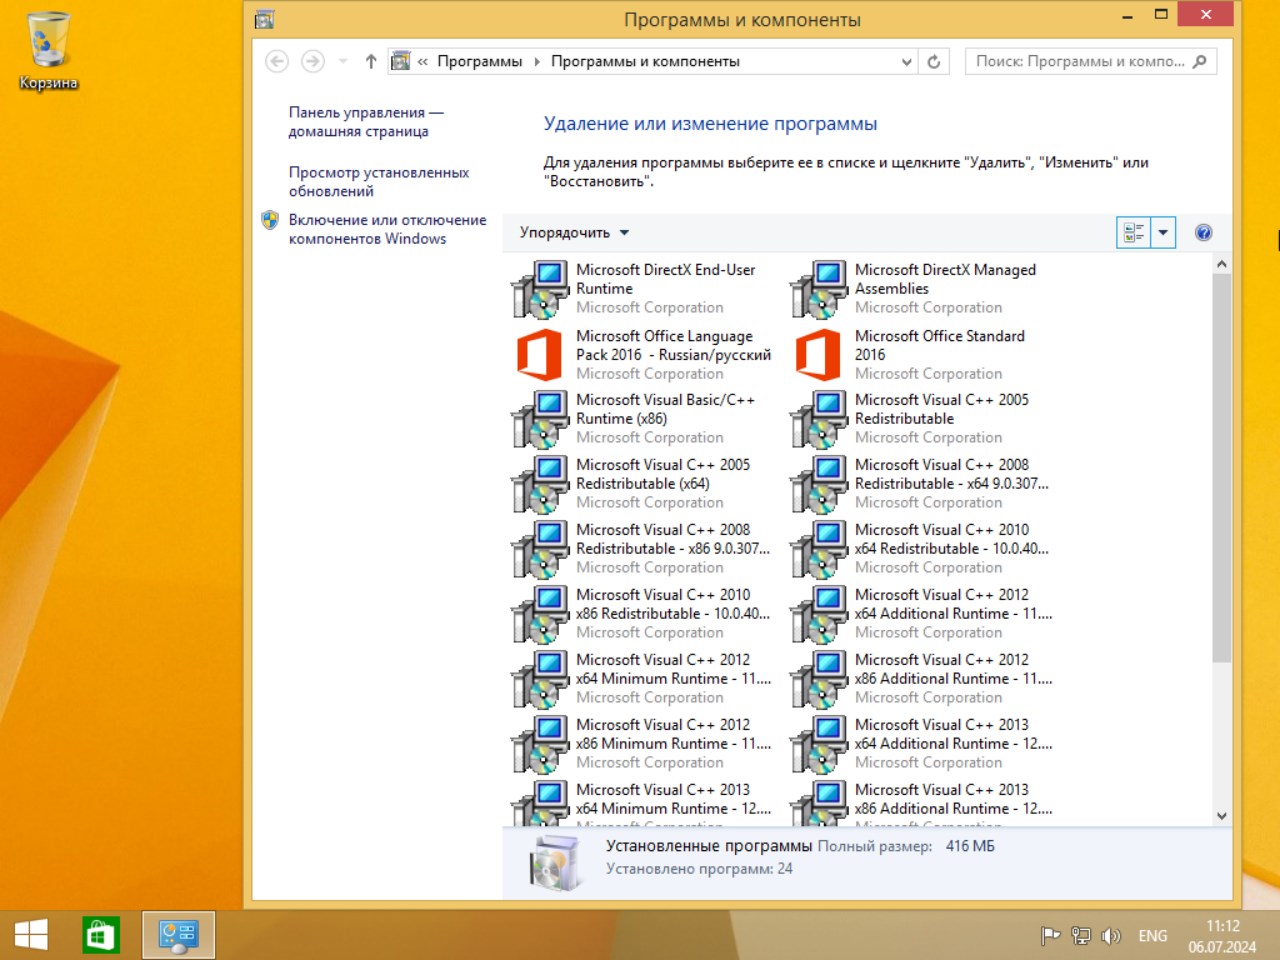Open the Action Center flag tray icon
Screen dimensions: 1280x960
click(x=1050, y=936)
